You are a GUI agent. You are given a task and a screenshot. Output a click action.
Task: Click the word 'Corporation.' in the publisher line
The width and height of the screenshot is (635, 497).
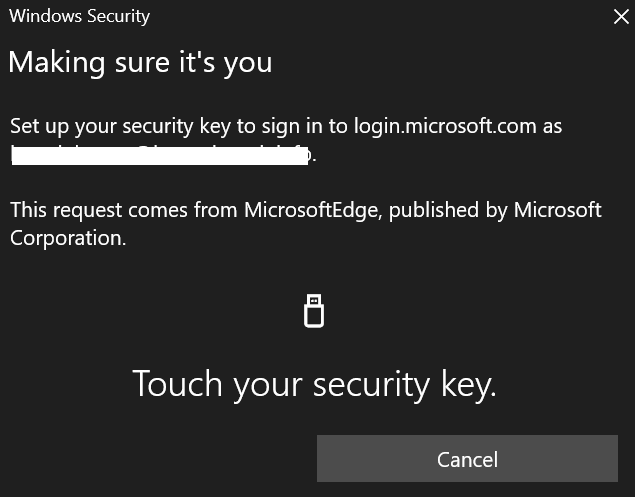coord(68,238)
